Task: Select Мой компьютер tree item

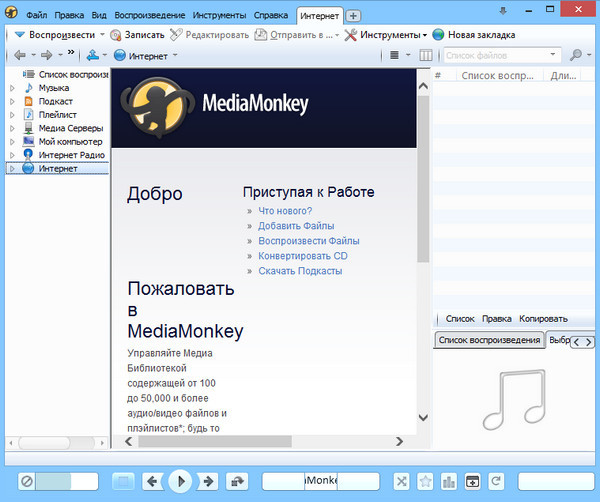Action: point(70,142)
